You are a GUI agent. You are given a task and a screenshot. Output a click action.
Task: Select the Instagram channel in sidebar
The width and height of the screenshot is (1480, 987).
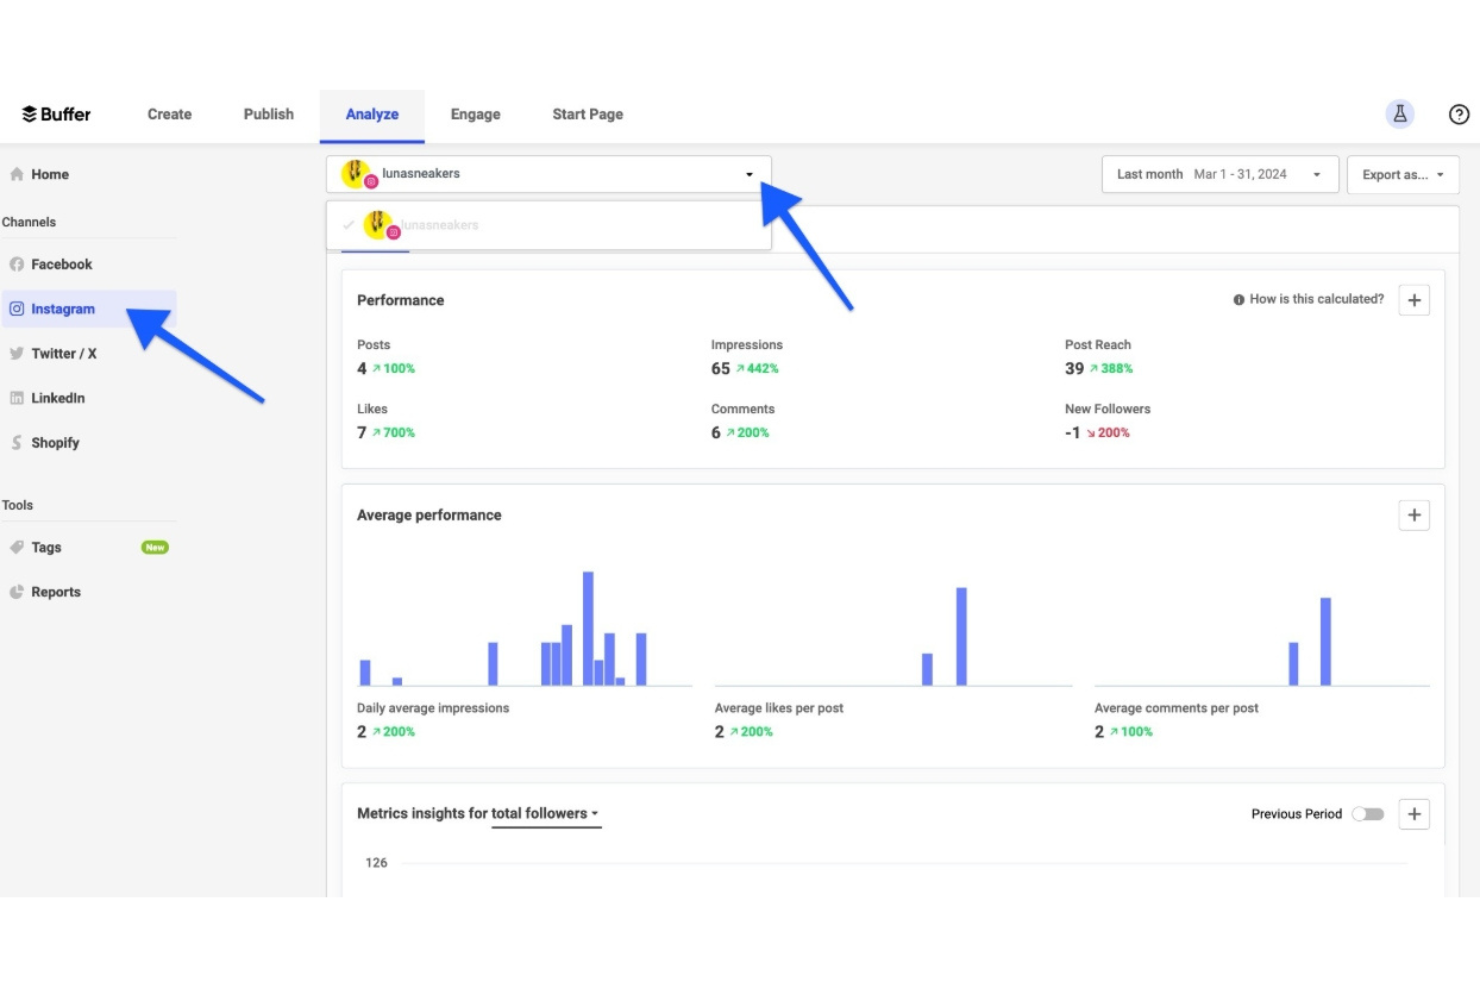(x=63, y=309)
